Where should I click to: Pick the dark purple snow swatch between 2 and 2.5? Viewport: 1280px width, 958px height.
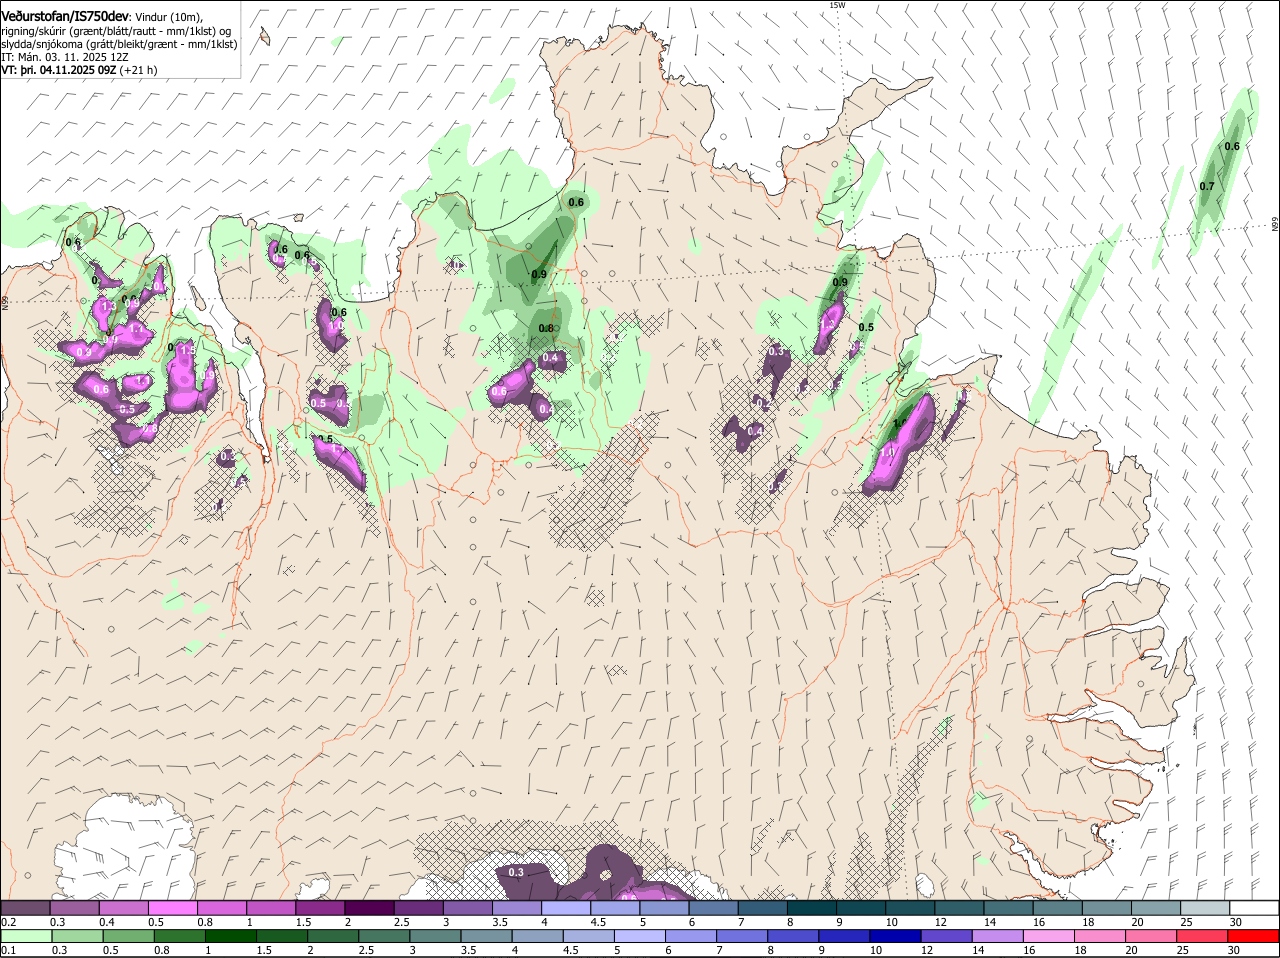[370, 907]
